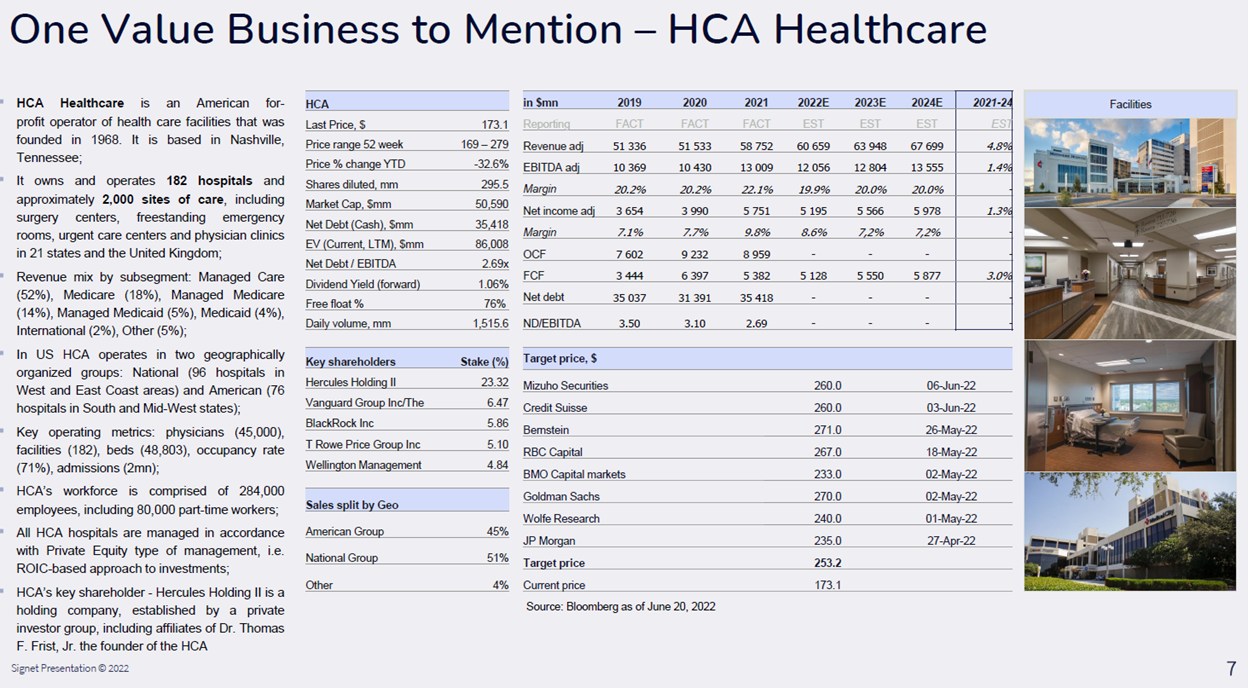Click the slide title mentioning HCA Healthcare
The height and width of the screenshot is (688, 1248).
pyautogui.click(x=498, y=31)
